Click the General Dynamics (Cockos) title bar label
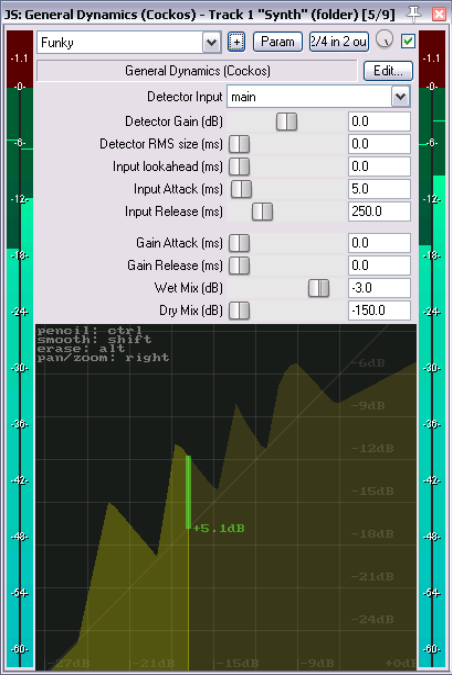 point(197,71)
